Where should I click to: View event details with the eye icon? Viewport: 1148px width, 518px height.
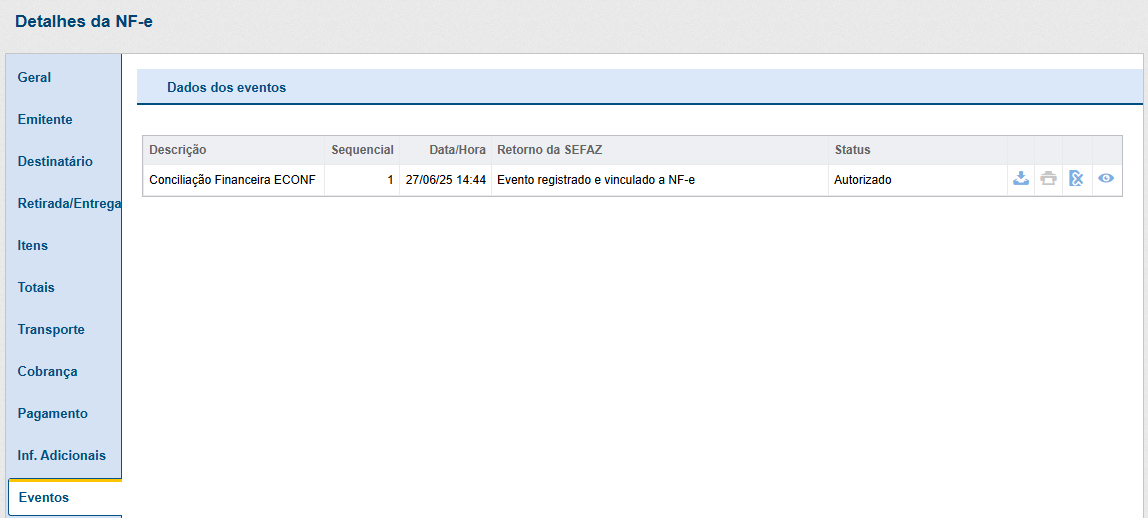[1106, 179]
